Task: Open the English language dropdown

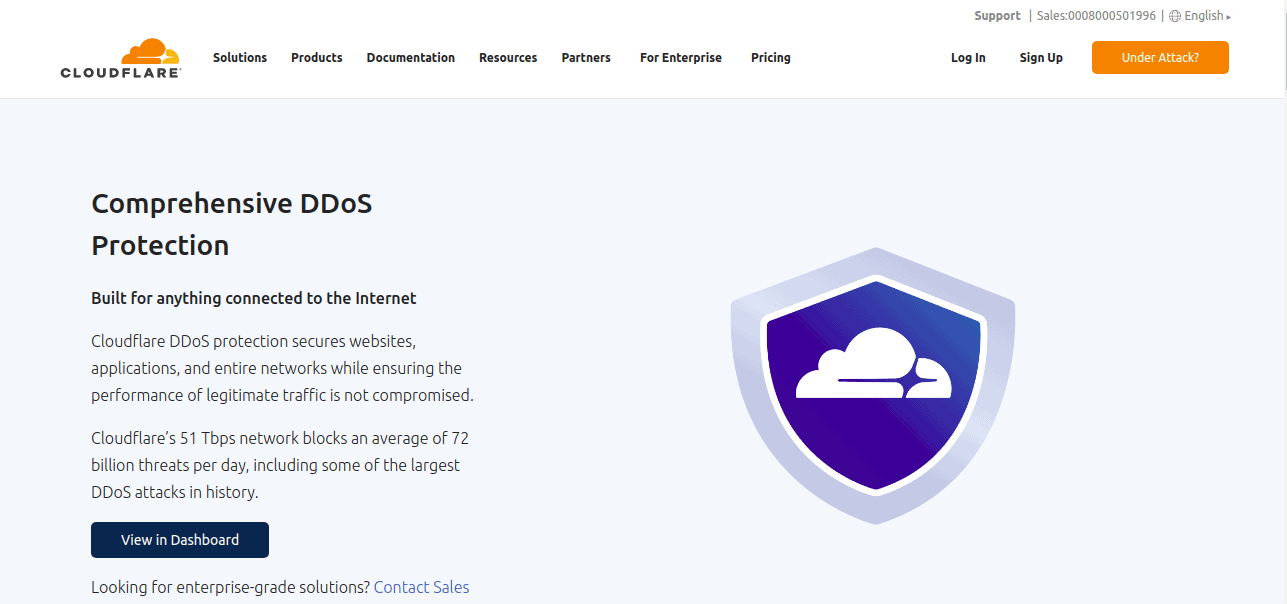Action: coord(1207,16)
